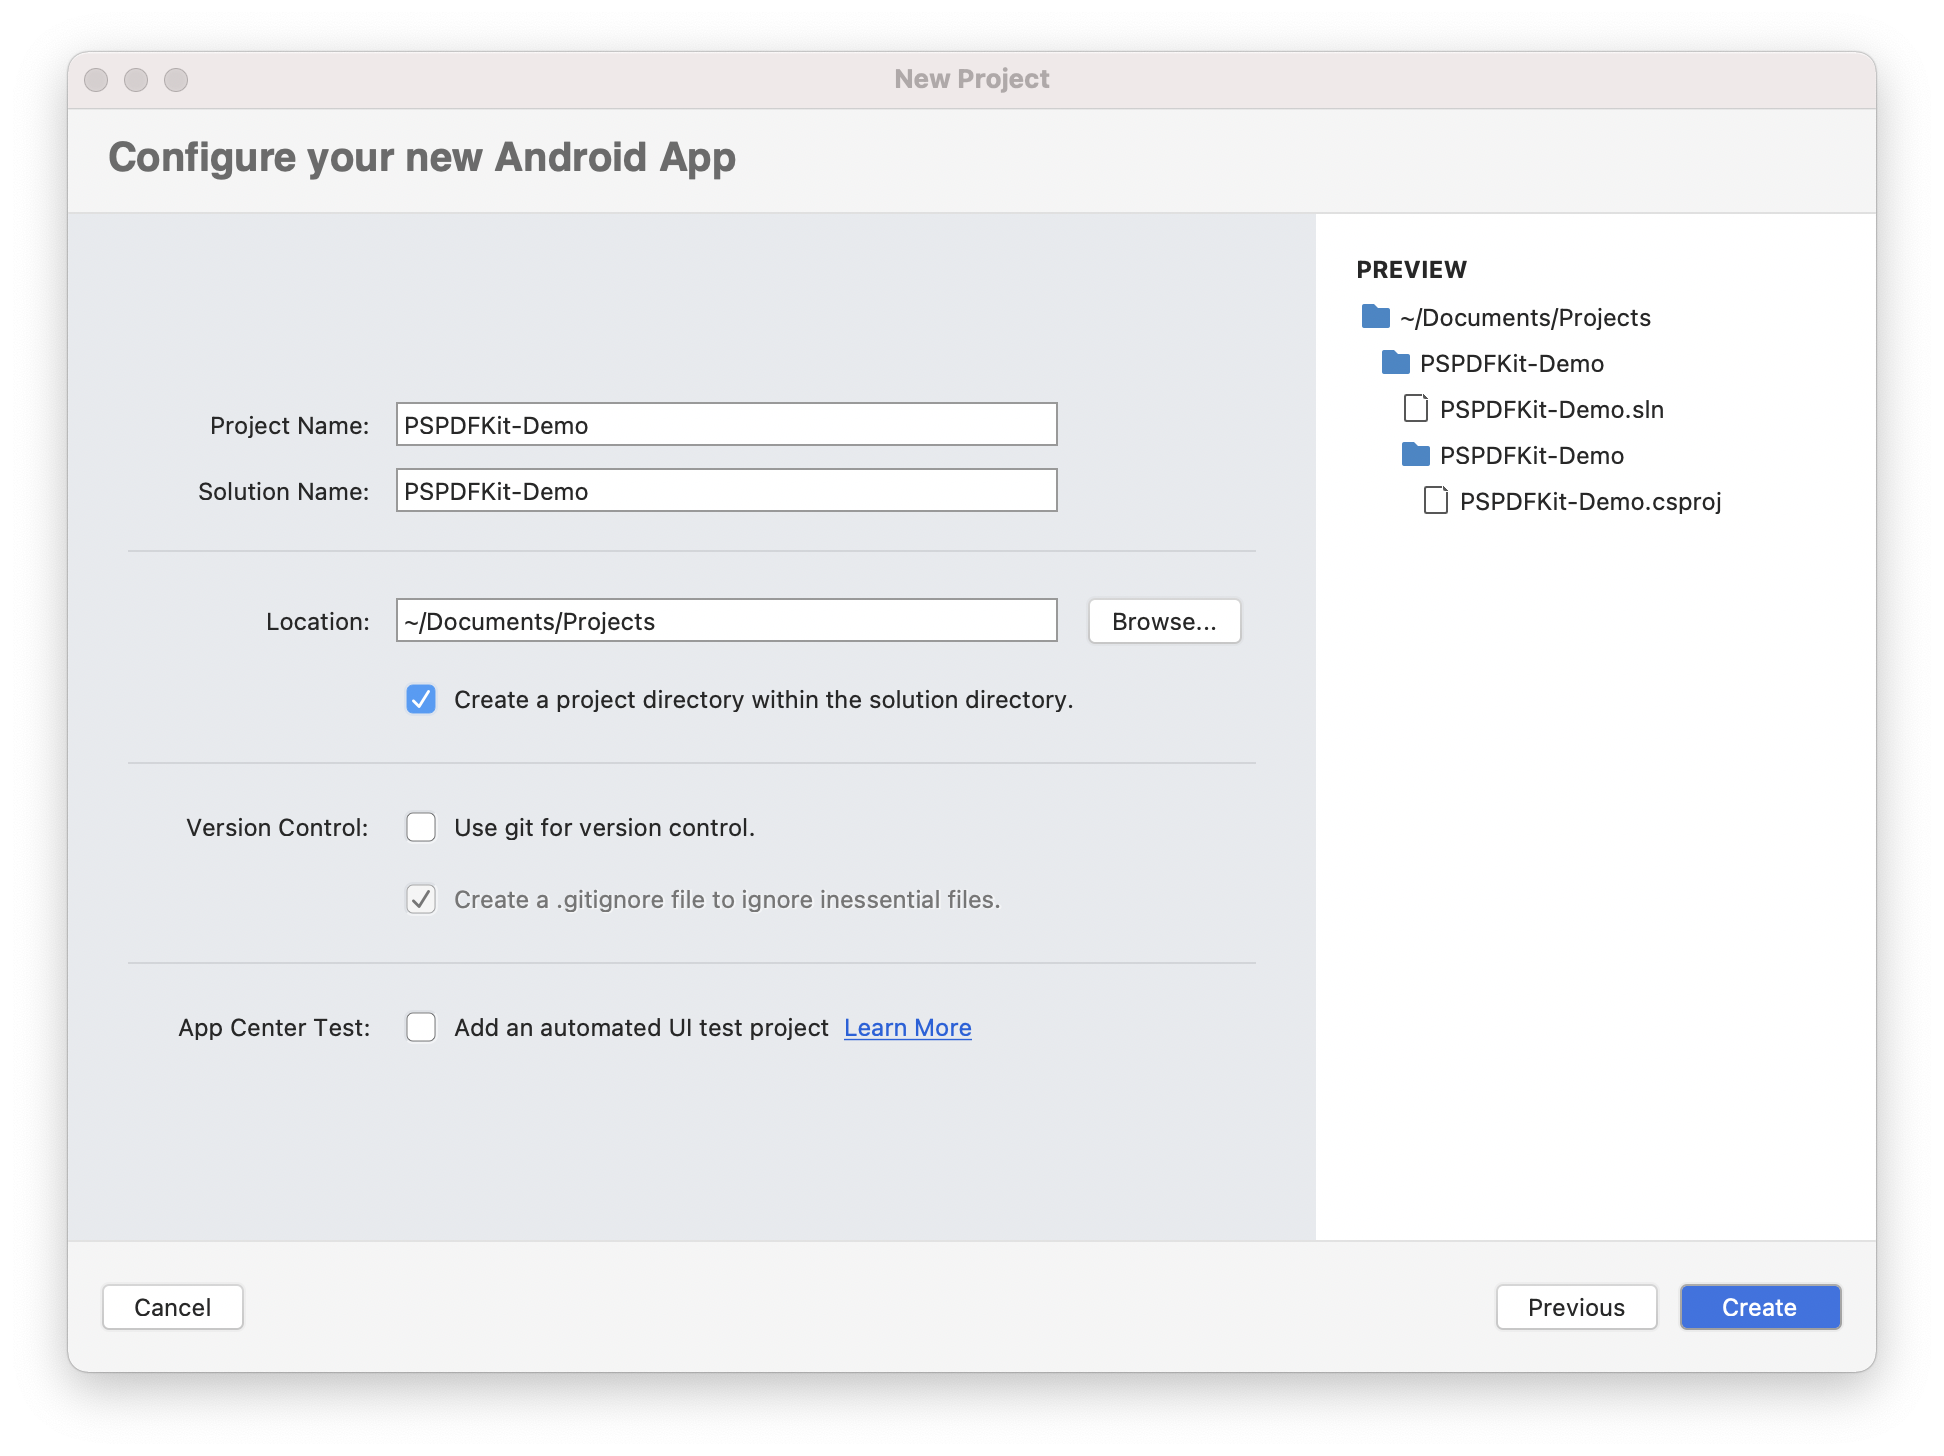Select PSPDFKit-Demo.sln in preview tree

1552,409
